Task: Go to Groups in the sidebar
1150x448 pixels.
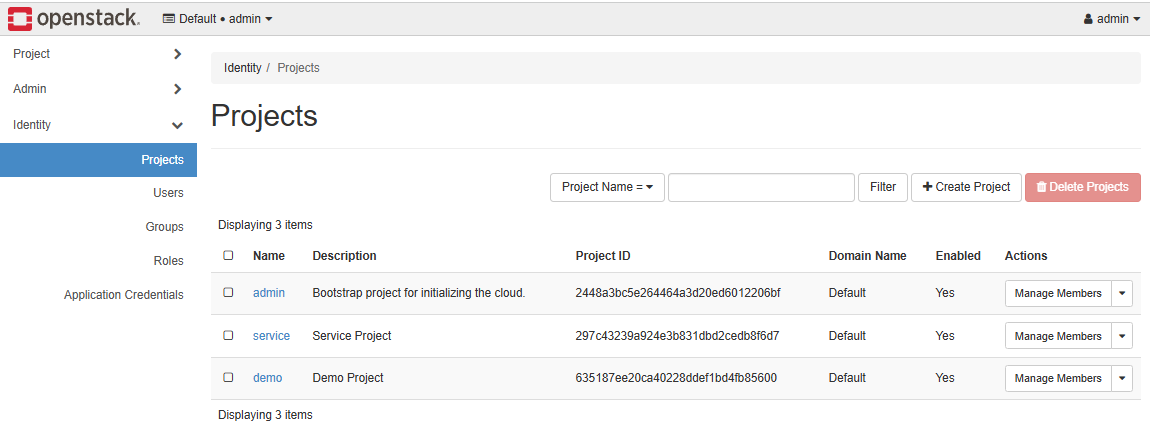Action: [x=164, y=227]
